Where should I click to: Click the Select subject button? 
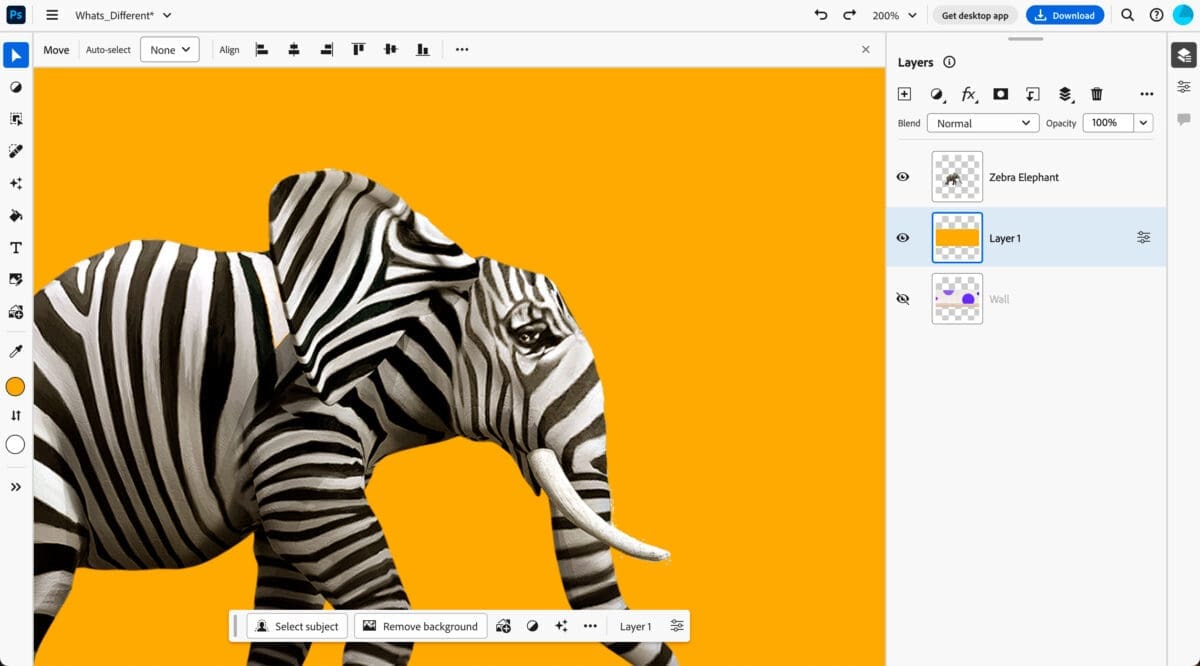[297, 626]
